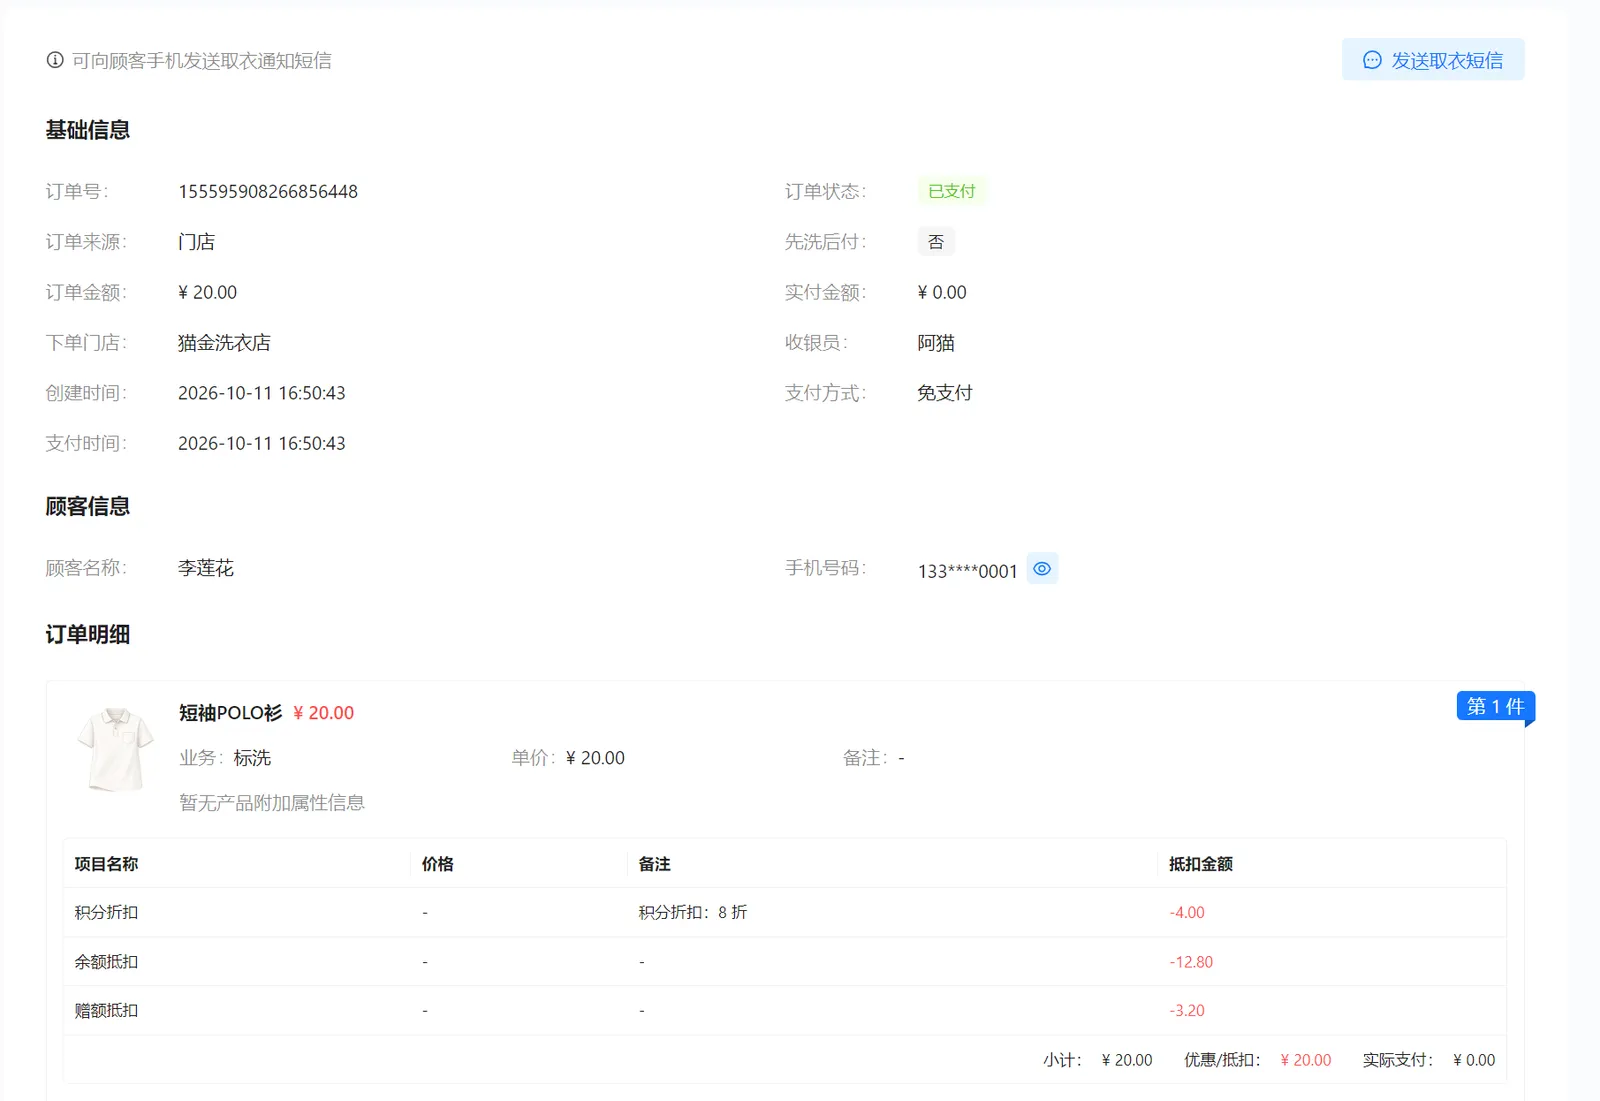
Task: Click the 已支付 status tag
Action: [x=951, y=191]
